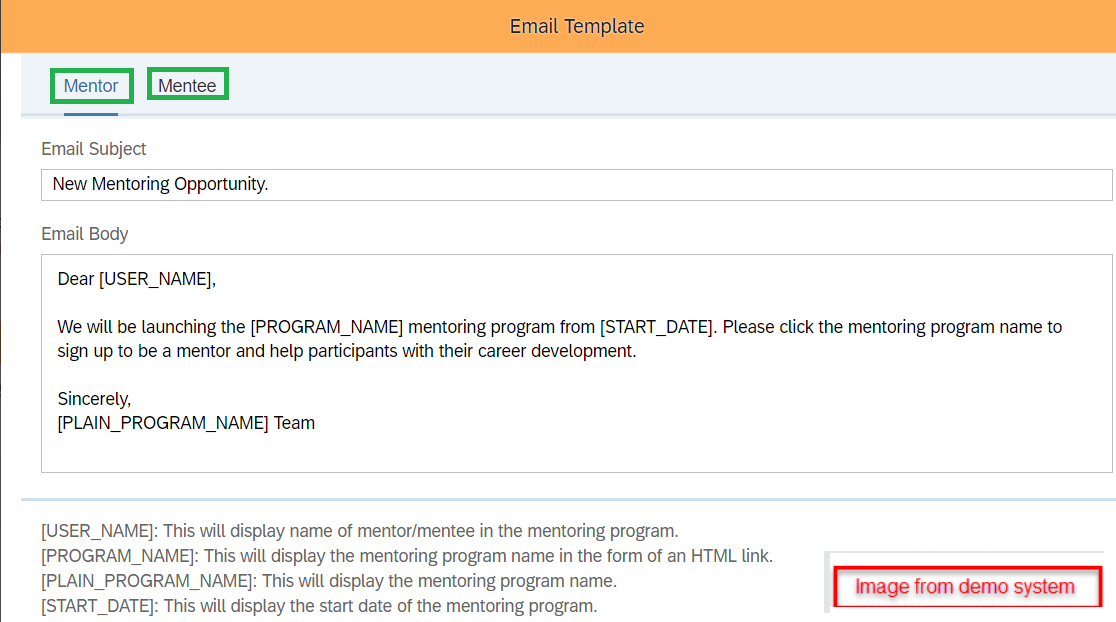
Task: Click '[PLAIN_PROGRAM_NAME] Team' signature line
Action: (x=186, y=423)
